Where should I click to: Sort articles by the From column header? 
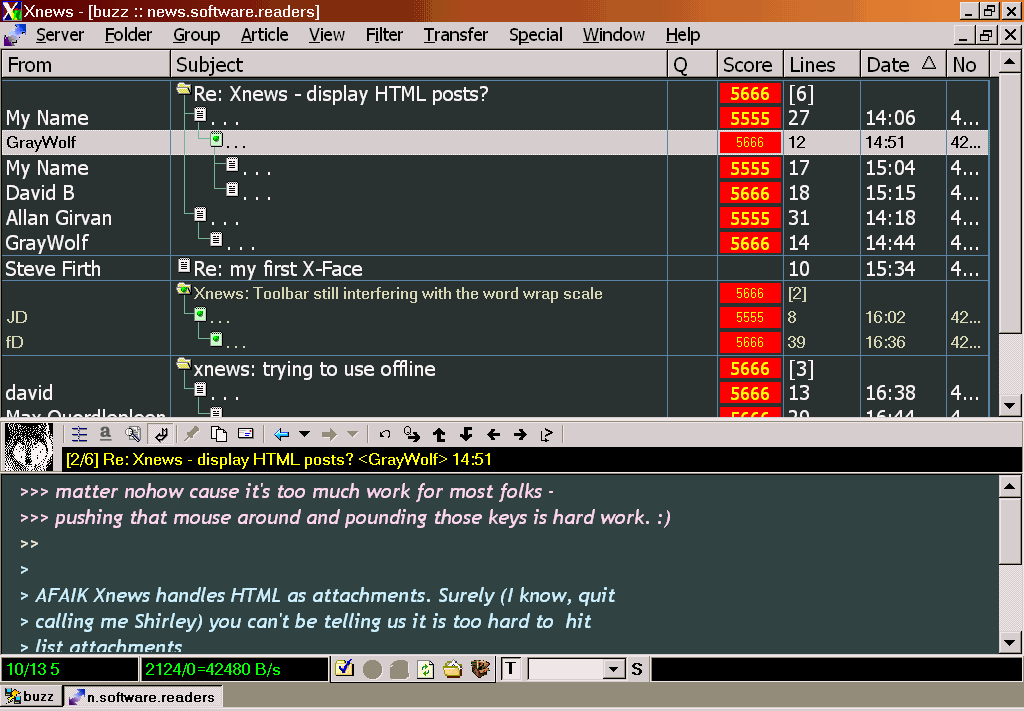click(x=85, y=65)
